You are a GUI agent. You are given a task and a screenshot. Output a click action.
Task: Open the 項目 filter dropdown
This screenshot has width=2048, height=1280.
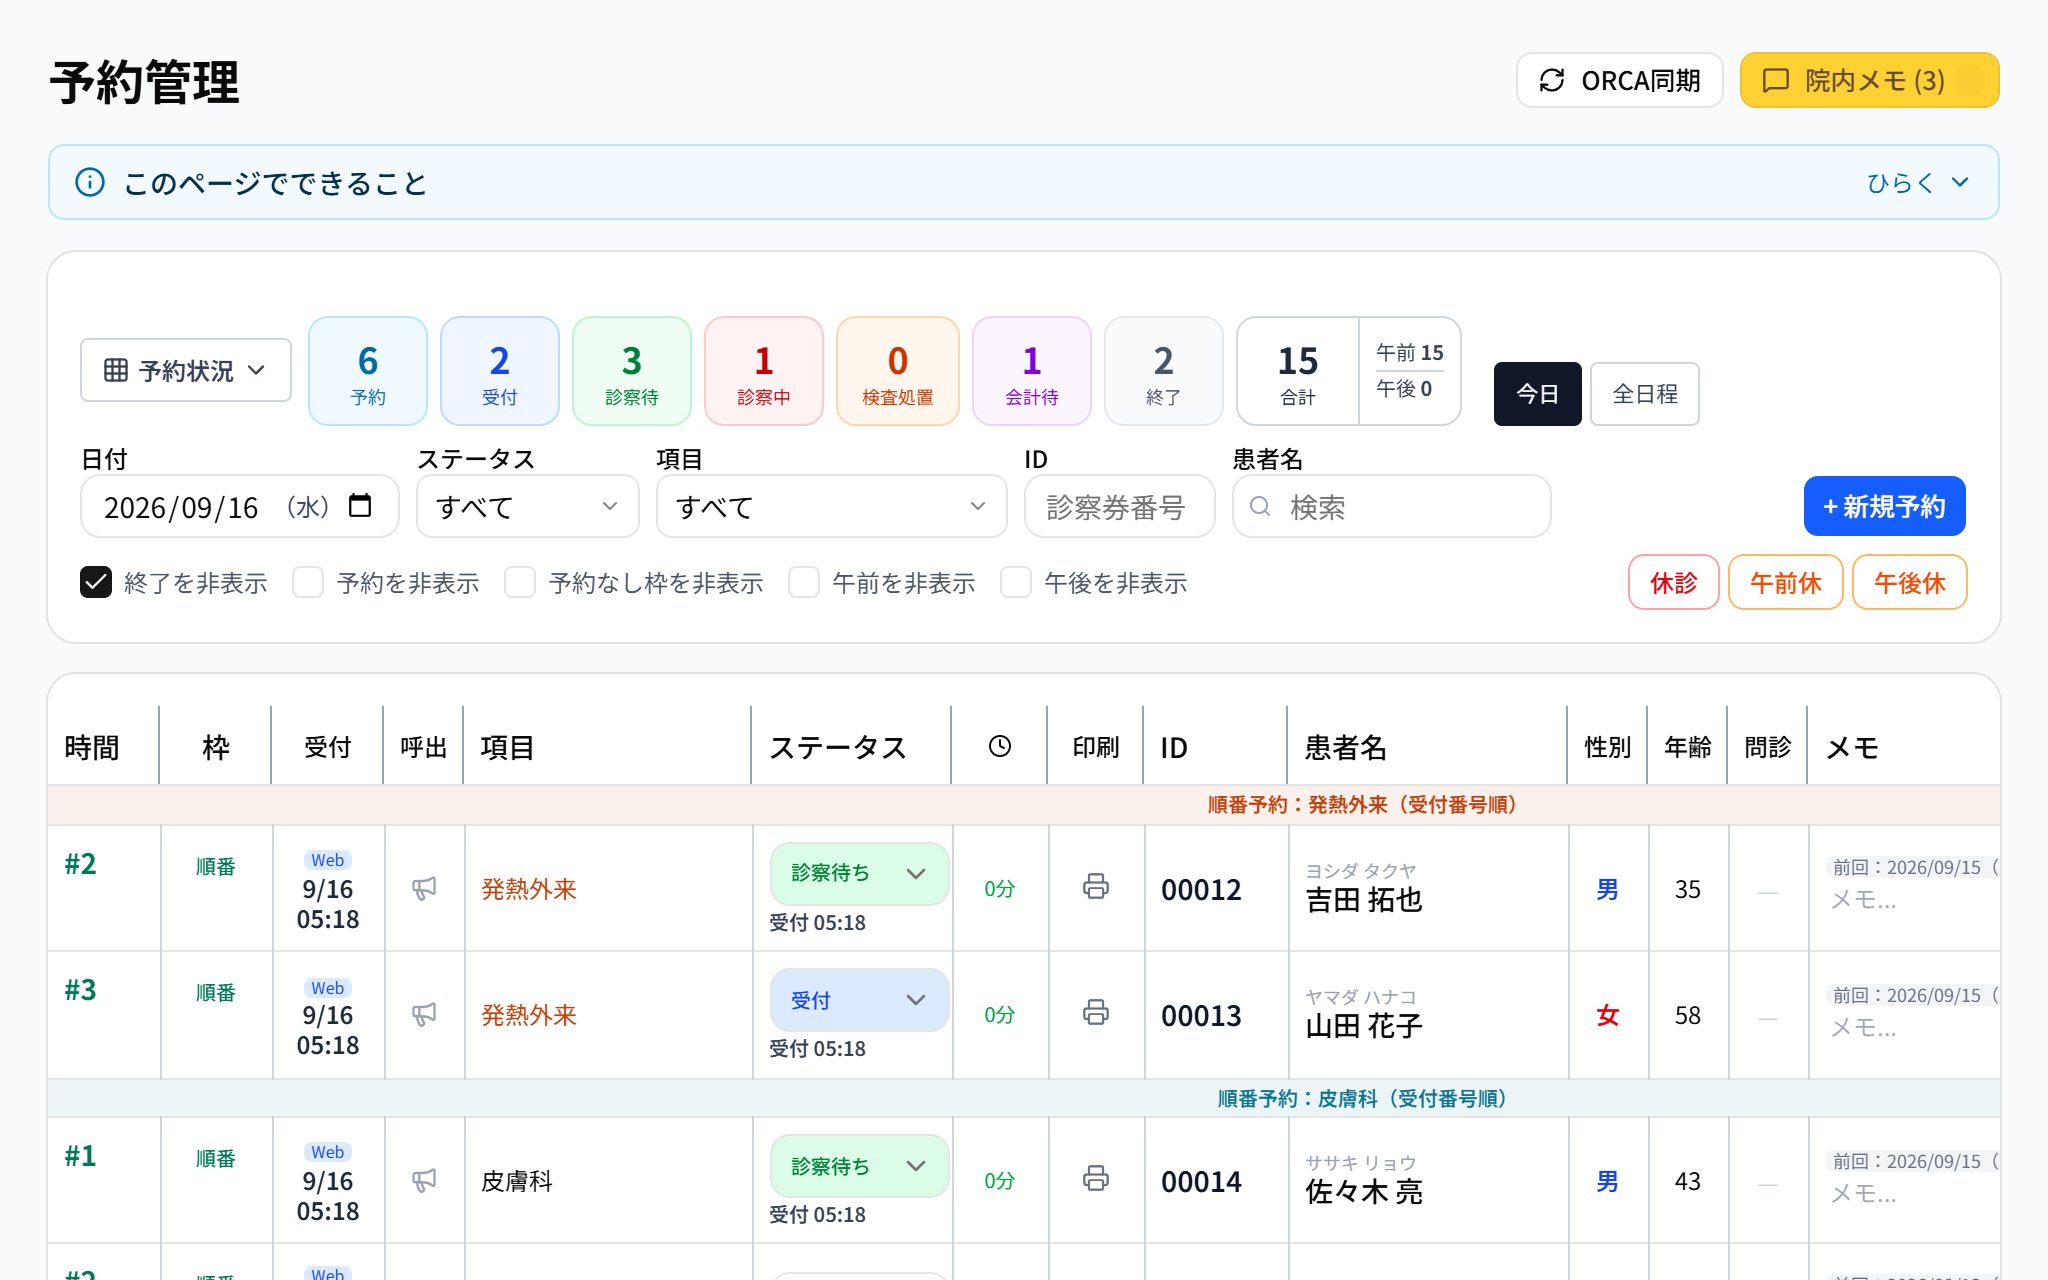(x=831, y=506)
